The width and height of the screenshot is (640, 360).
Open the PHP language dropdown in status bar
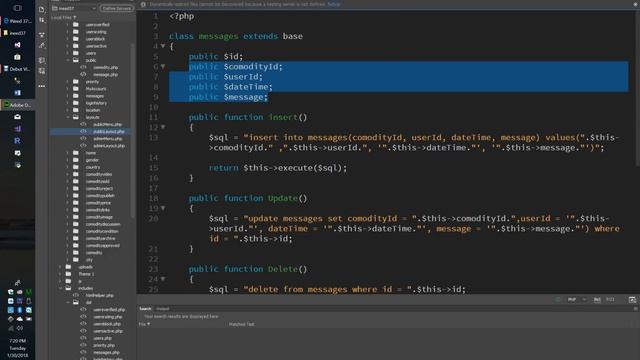coord(577,300)
